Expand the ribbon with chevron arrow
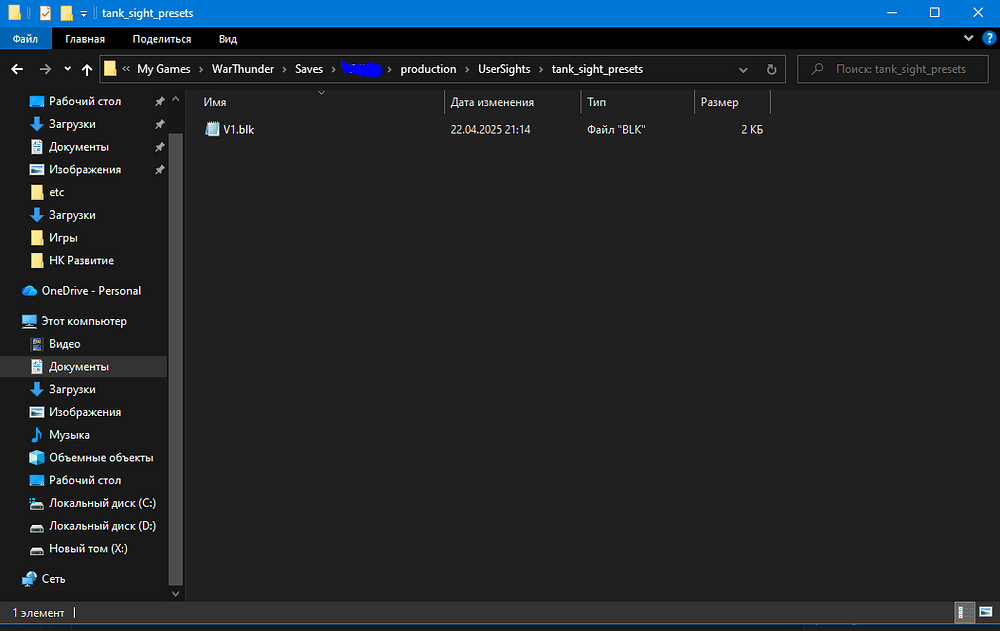 pyautogui.click(x=968, y=38)
